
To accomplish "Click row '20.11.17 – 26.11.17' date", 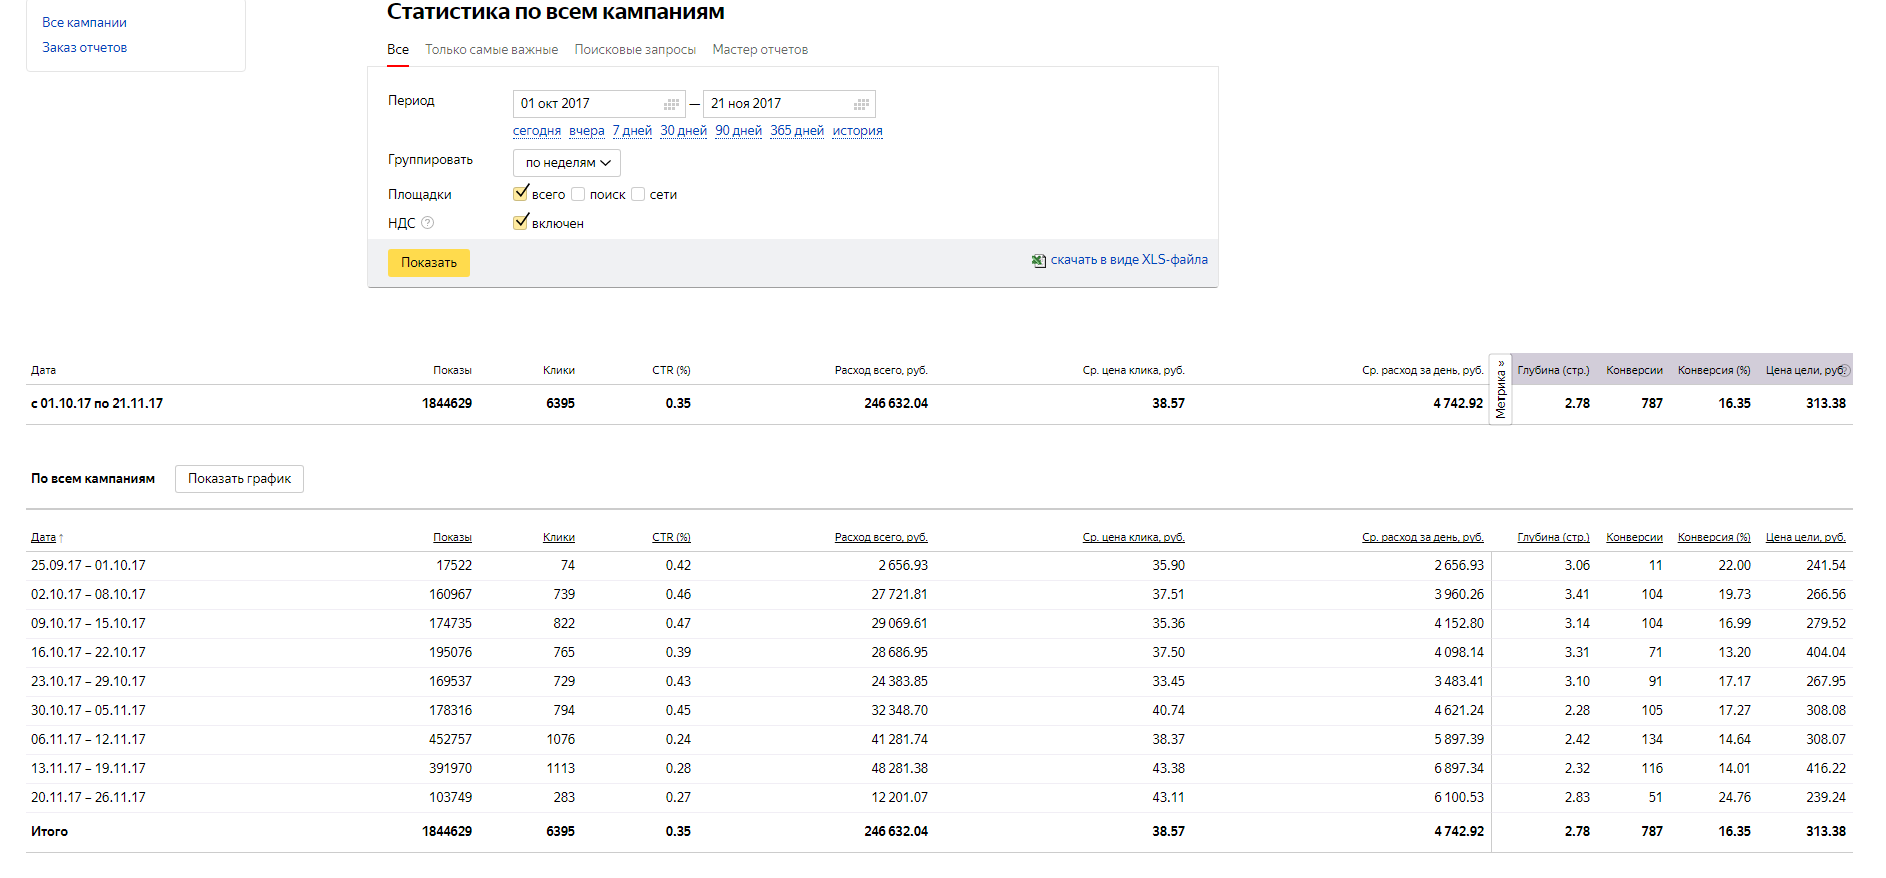I will (88, 798).
